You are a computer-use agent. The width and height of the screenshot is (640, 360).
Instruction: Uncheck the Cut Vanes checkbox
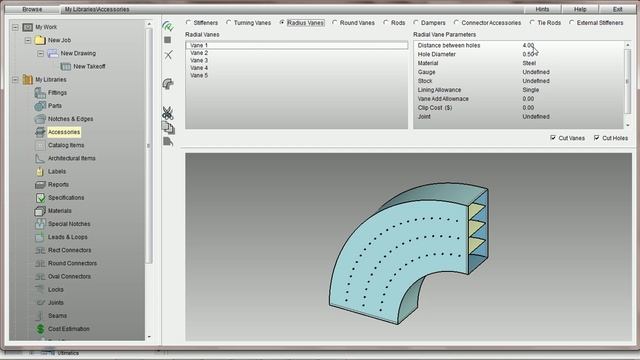(x=553, y=138)
